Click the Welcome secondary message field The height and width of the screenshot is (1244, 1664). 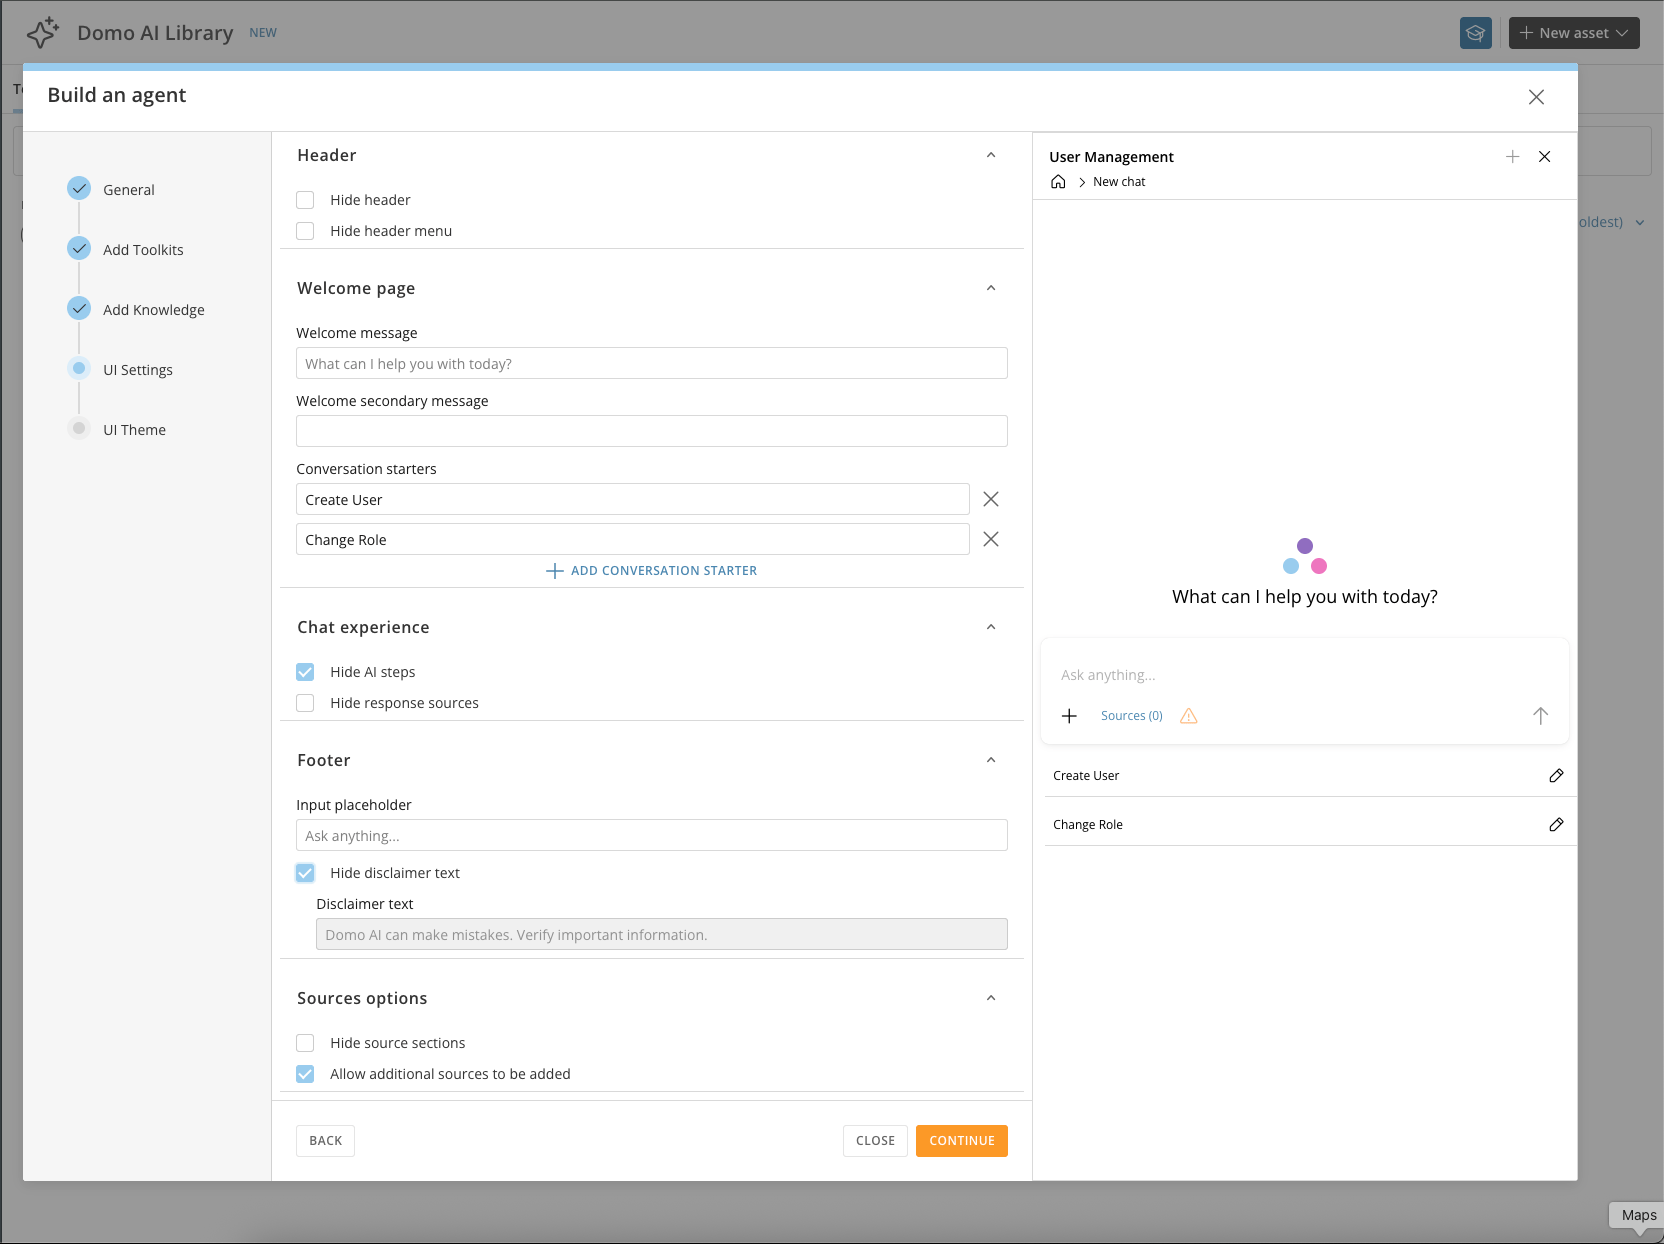coord(652,431)
